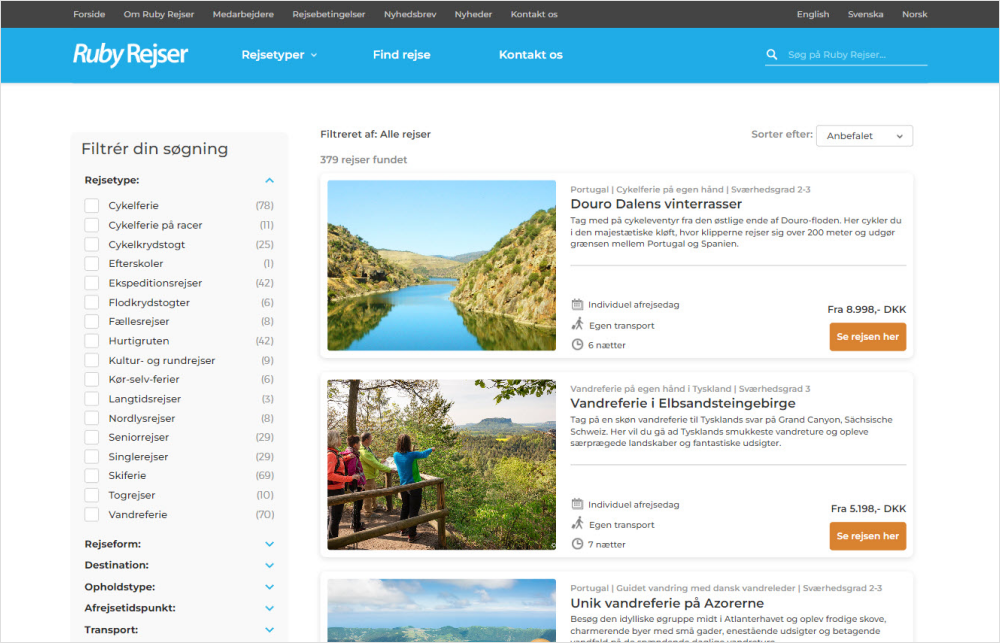Click 'Fra 5.198,- DKK' price
The height and width of the screenshot is (643, 1000).
(868, 508)
